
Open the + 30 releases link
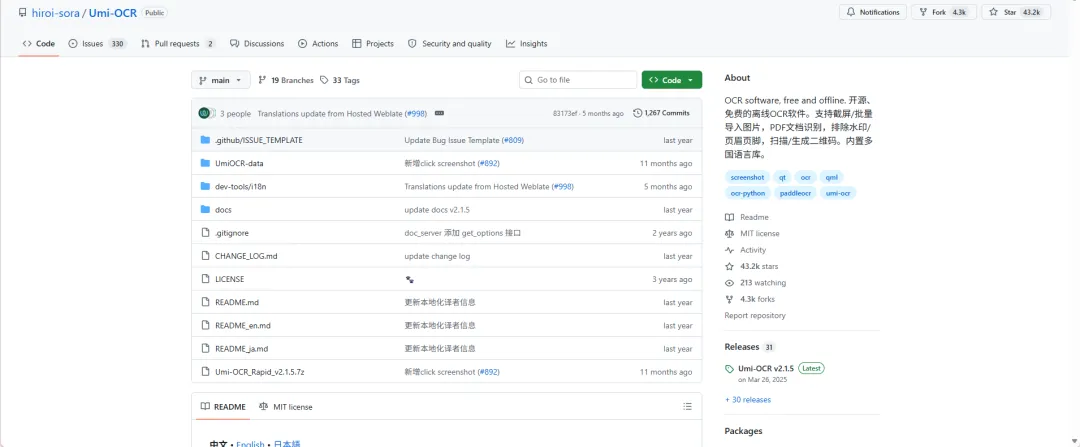748,399
